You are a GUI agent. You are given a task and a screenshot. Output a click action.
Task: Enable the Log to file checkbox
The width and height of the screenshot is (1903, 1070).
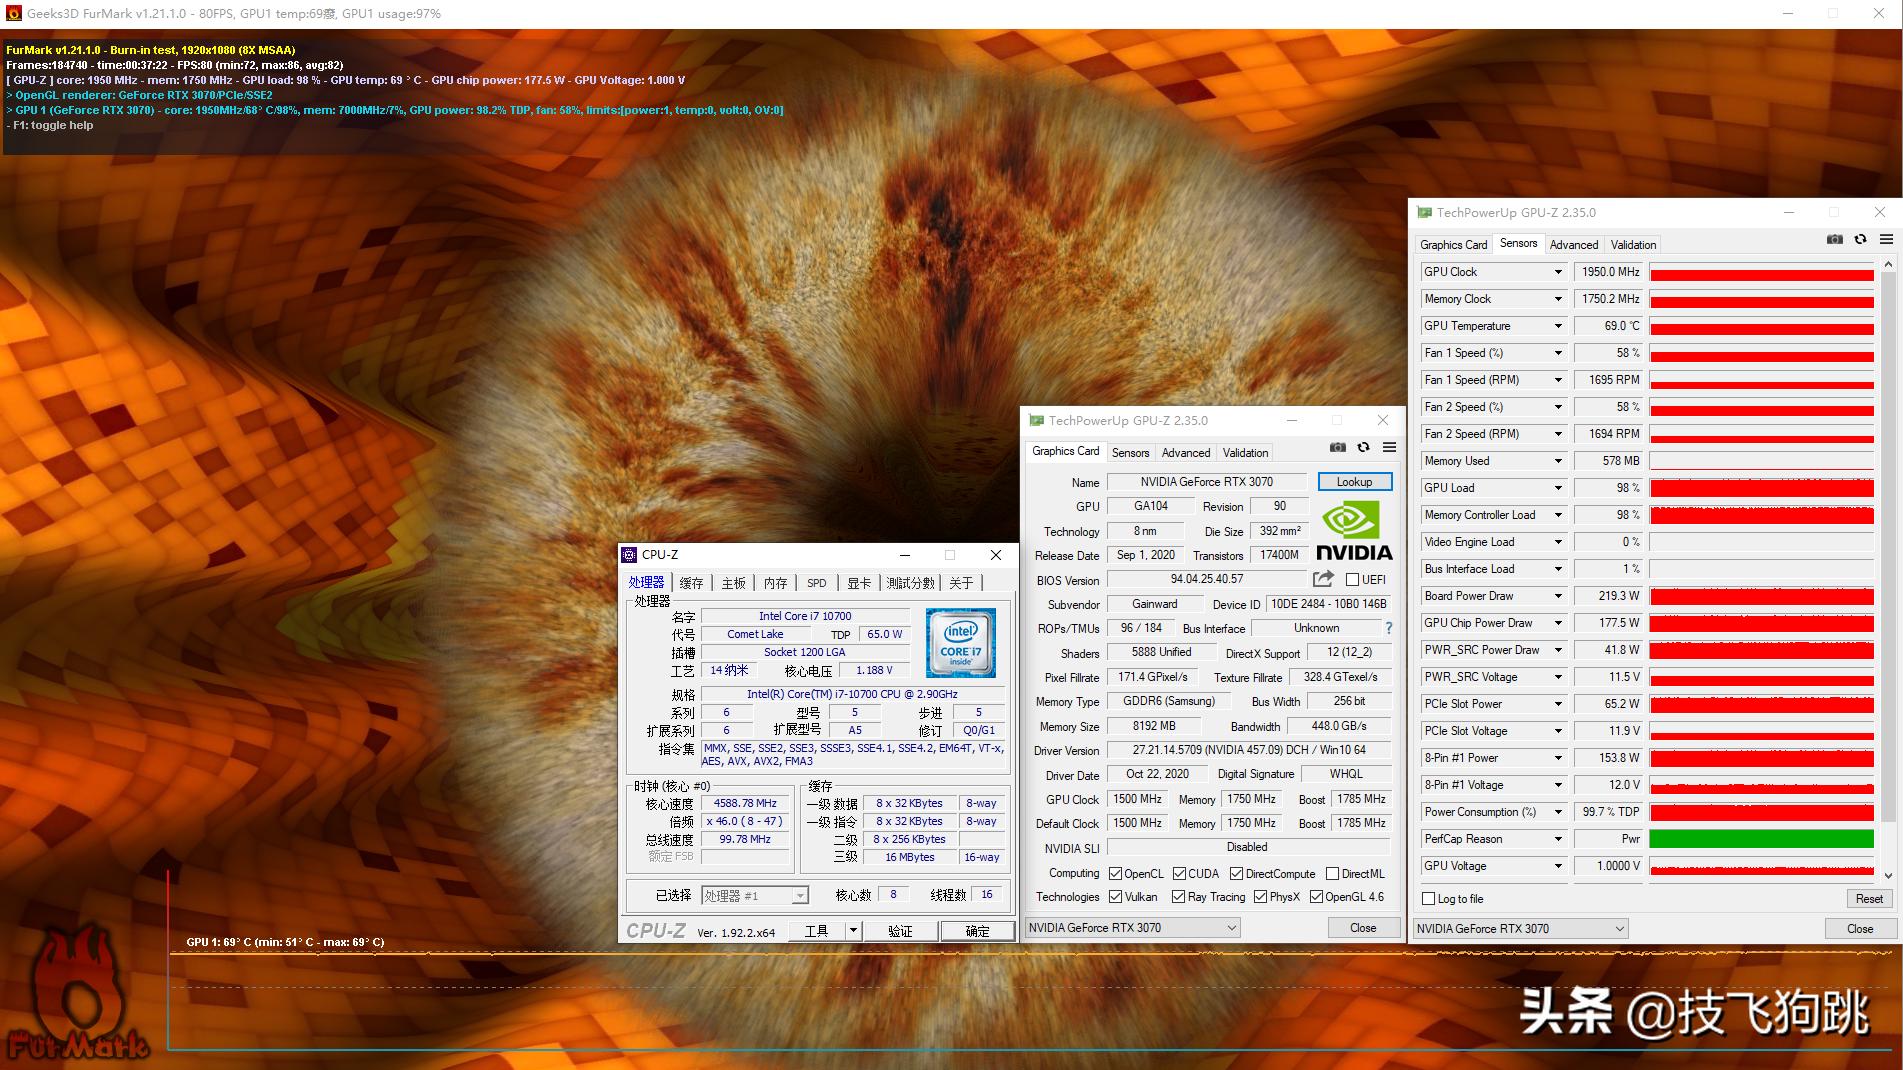pyautogui.click(x=1429, y=899)
